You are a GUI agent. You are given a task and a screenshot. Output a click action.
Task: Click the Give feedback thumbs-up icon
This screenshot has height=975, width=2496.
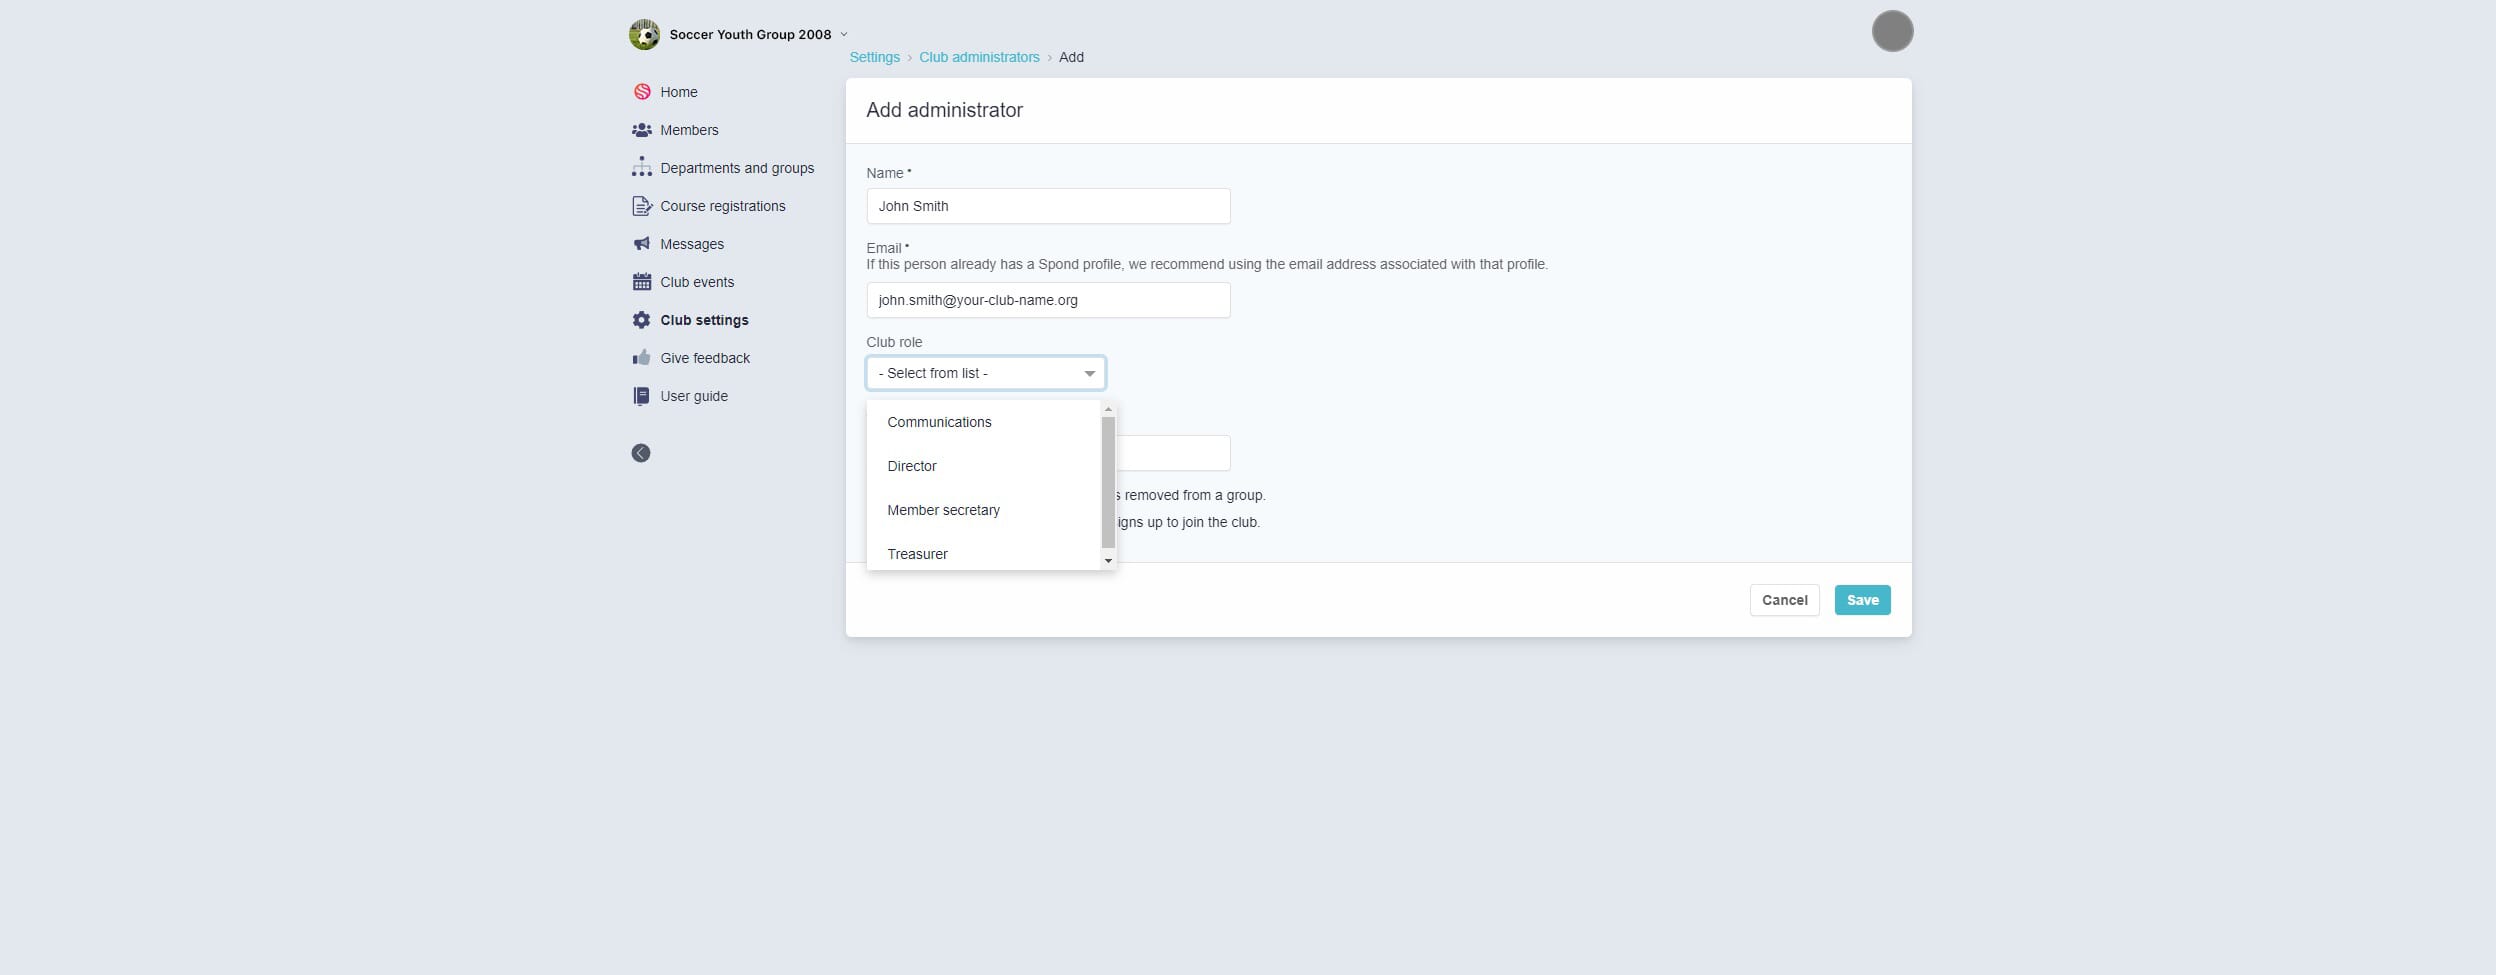click(642, 358)
